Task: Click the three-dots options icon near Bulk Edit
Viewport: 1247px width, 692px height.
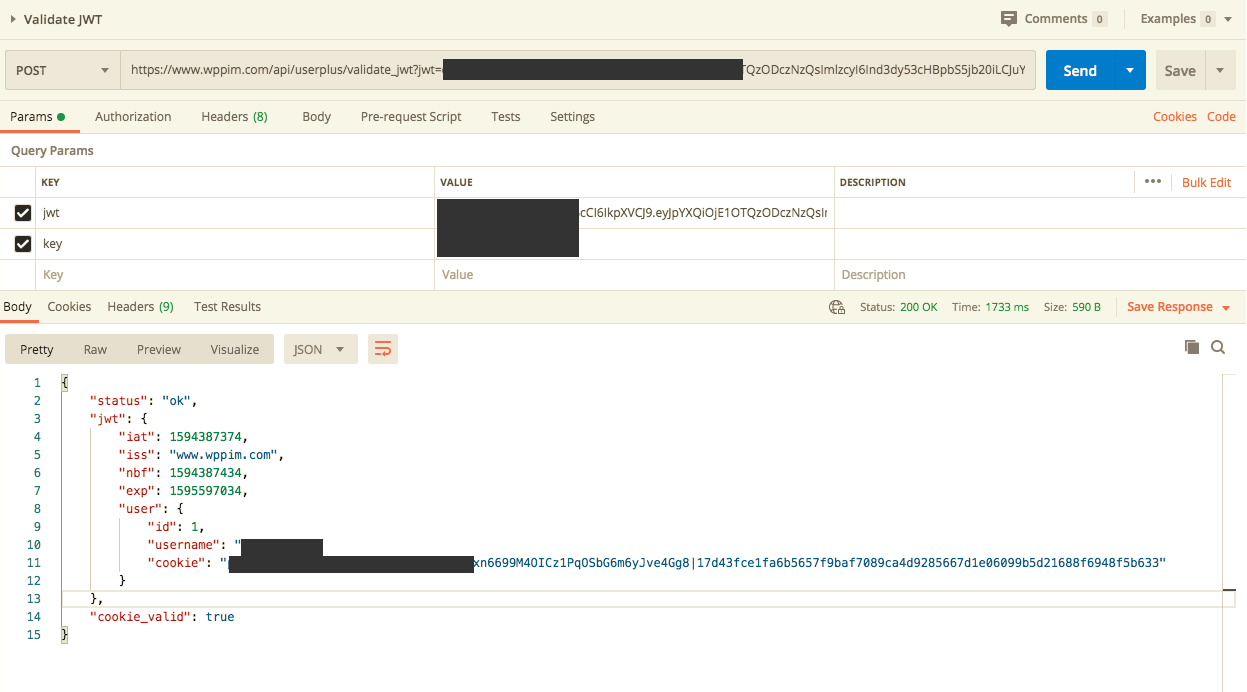Action: click(1152, 182)
